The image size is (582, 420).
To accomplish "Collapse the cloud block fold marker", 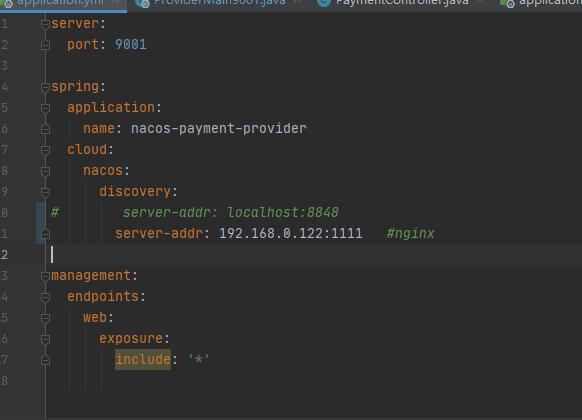I will [45, 150].
